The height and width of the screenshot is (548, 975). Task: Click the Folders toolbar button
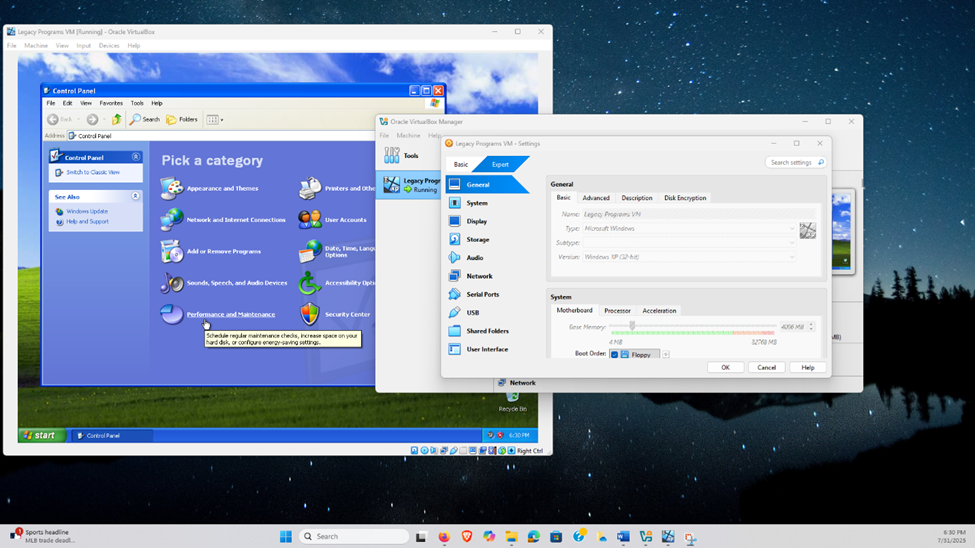point(182,120)
